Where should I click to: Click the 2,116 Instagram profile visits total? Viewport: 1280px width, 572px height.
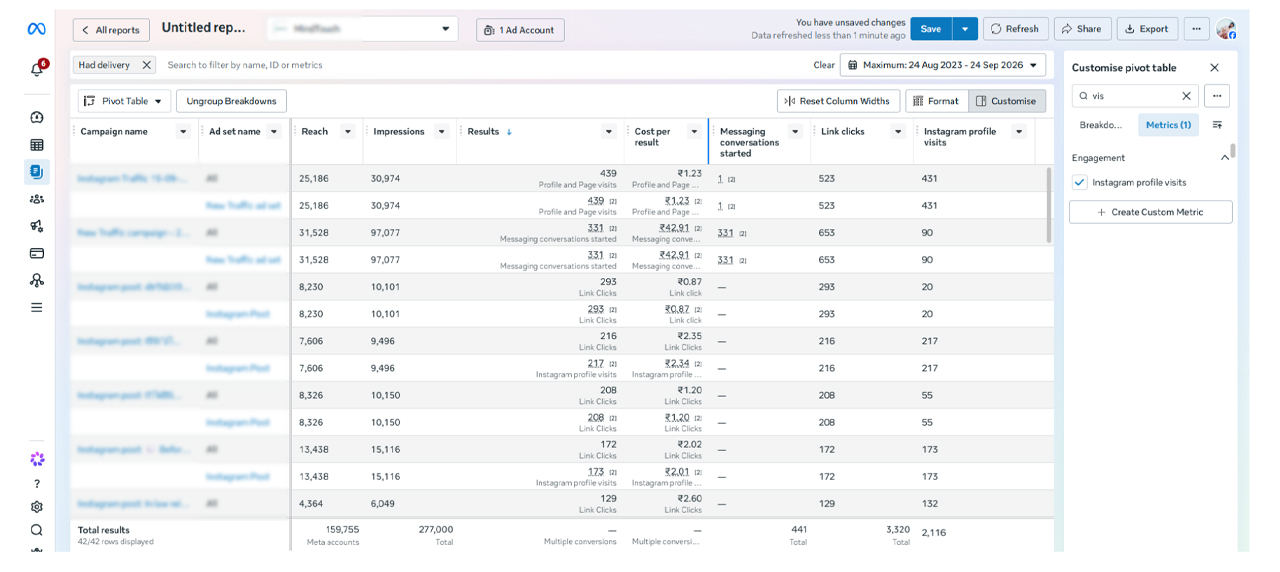[934, 532]
